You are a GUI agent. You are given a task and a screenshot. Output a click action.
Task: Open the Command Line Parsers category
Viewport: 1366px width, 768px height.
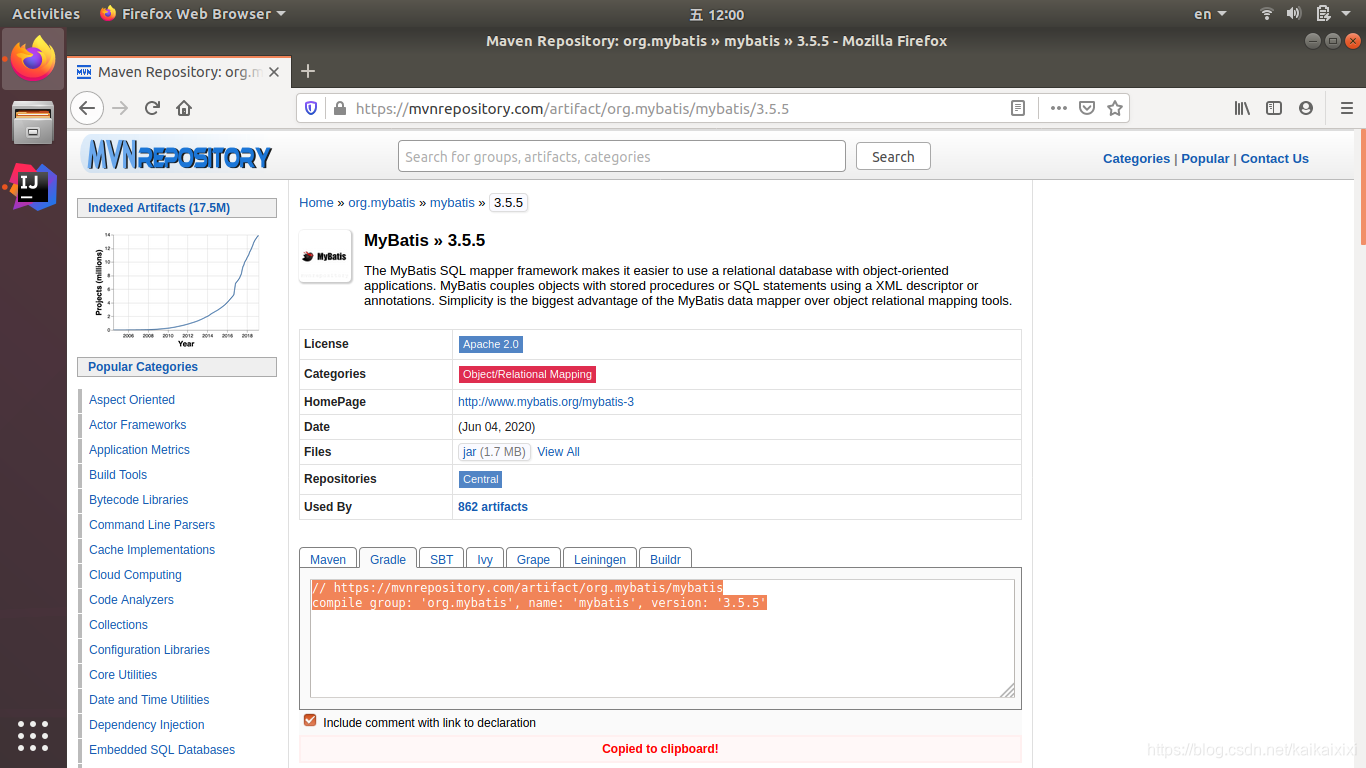[152, 525]
